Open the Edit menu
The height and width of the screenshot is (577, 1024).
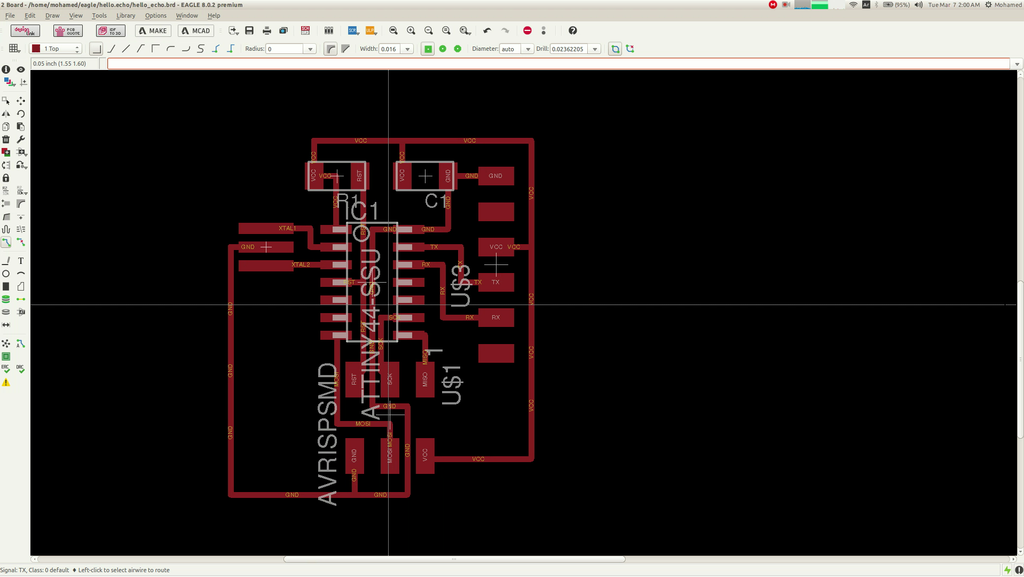tap(30, 16)
